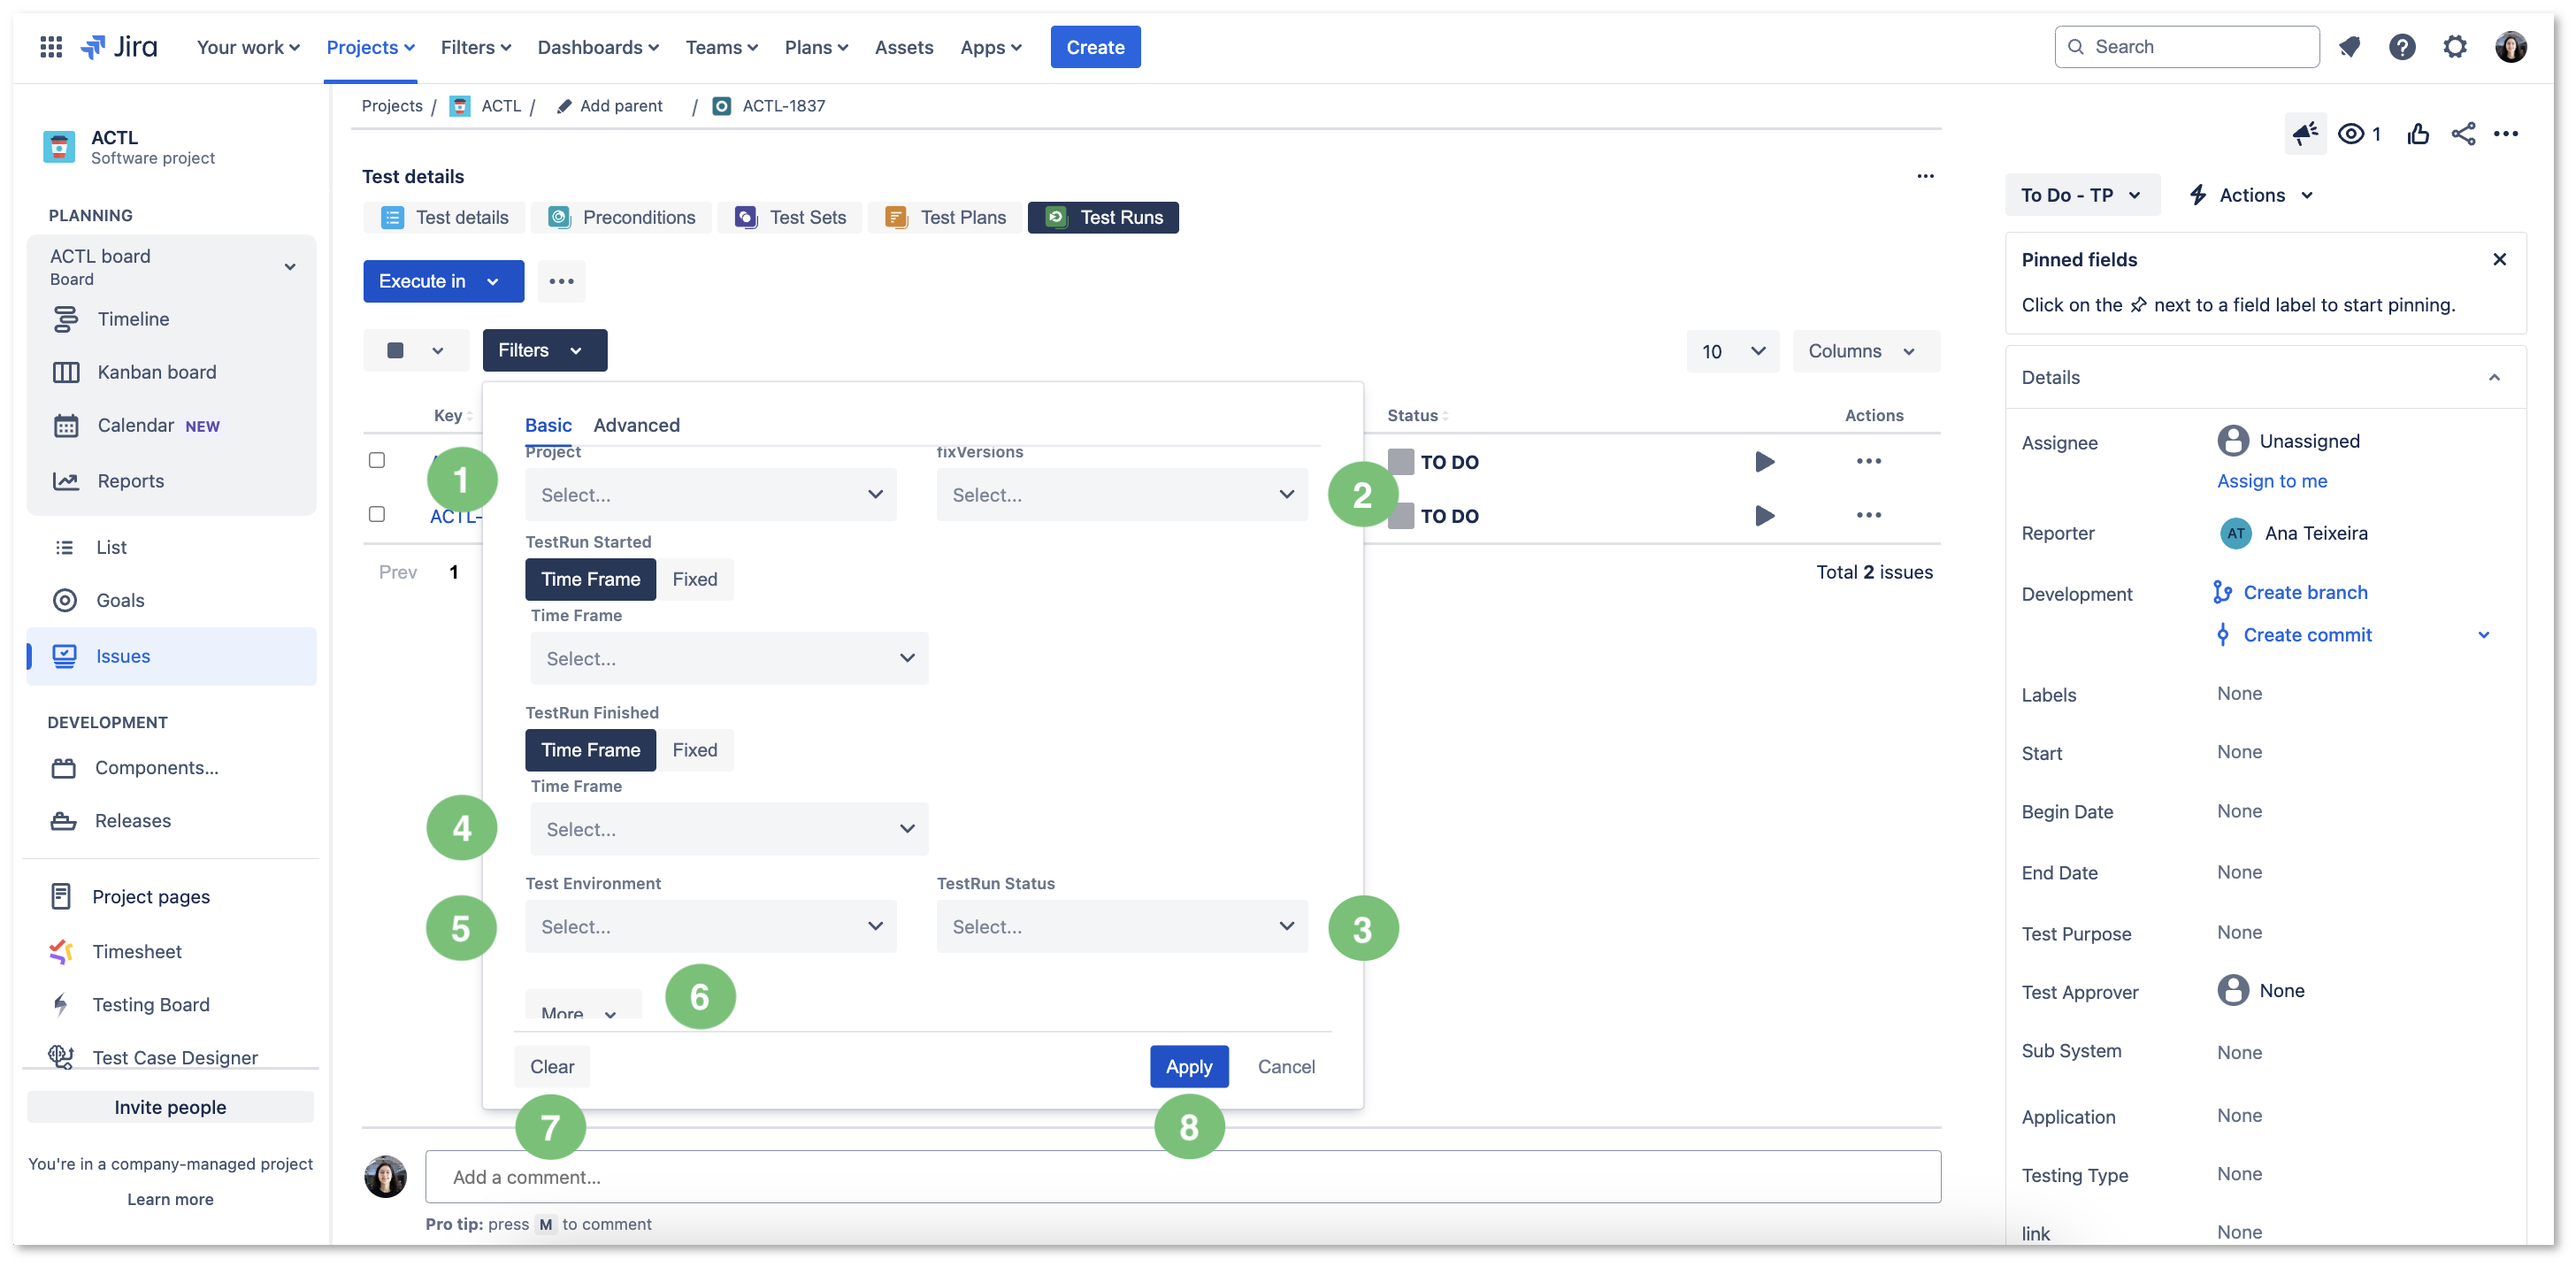
Task: Open the Preconditions tab
Action: (x=621, y=217)
